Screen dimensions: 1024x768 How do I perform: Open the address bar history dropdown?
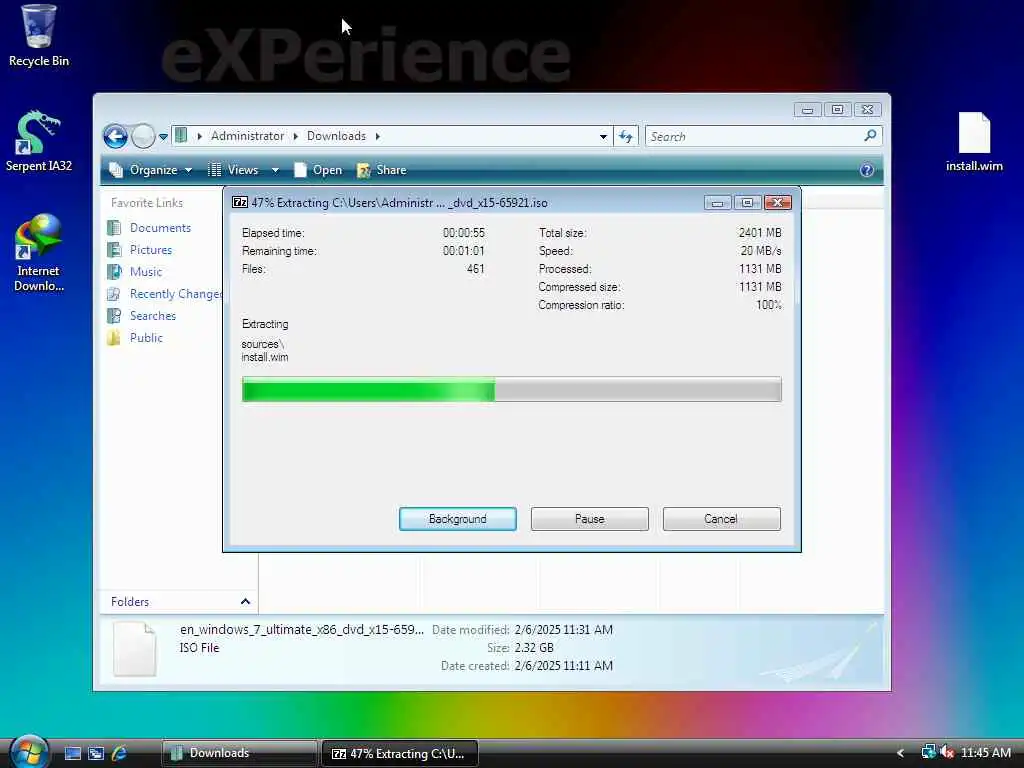603,136
